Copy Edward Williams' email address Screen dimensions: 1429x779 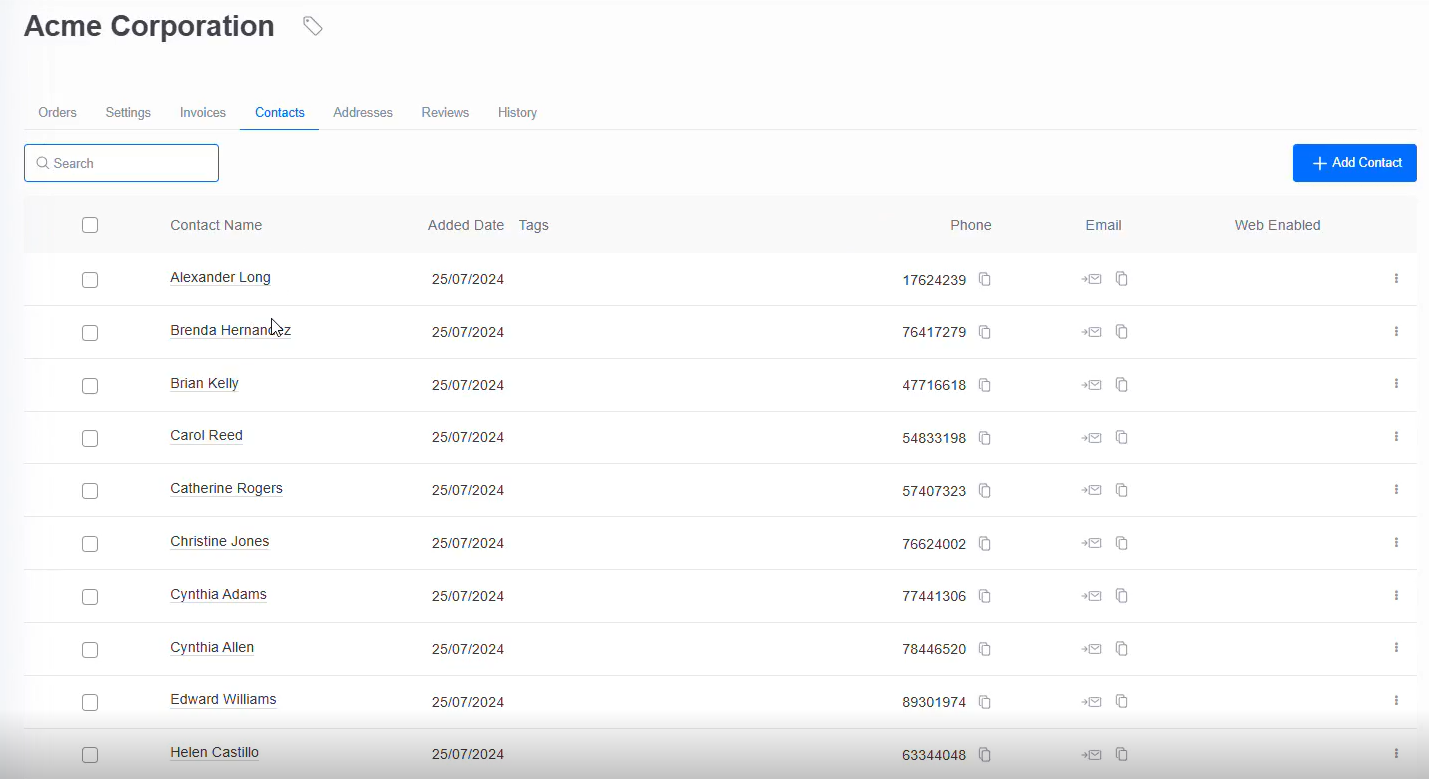pyautogui.click(x=1121, y=702)
